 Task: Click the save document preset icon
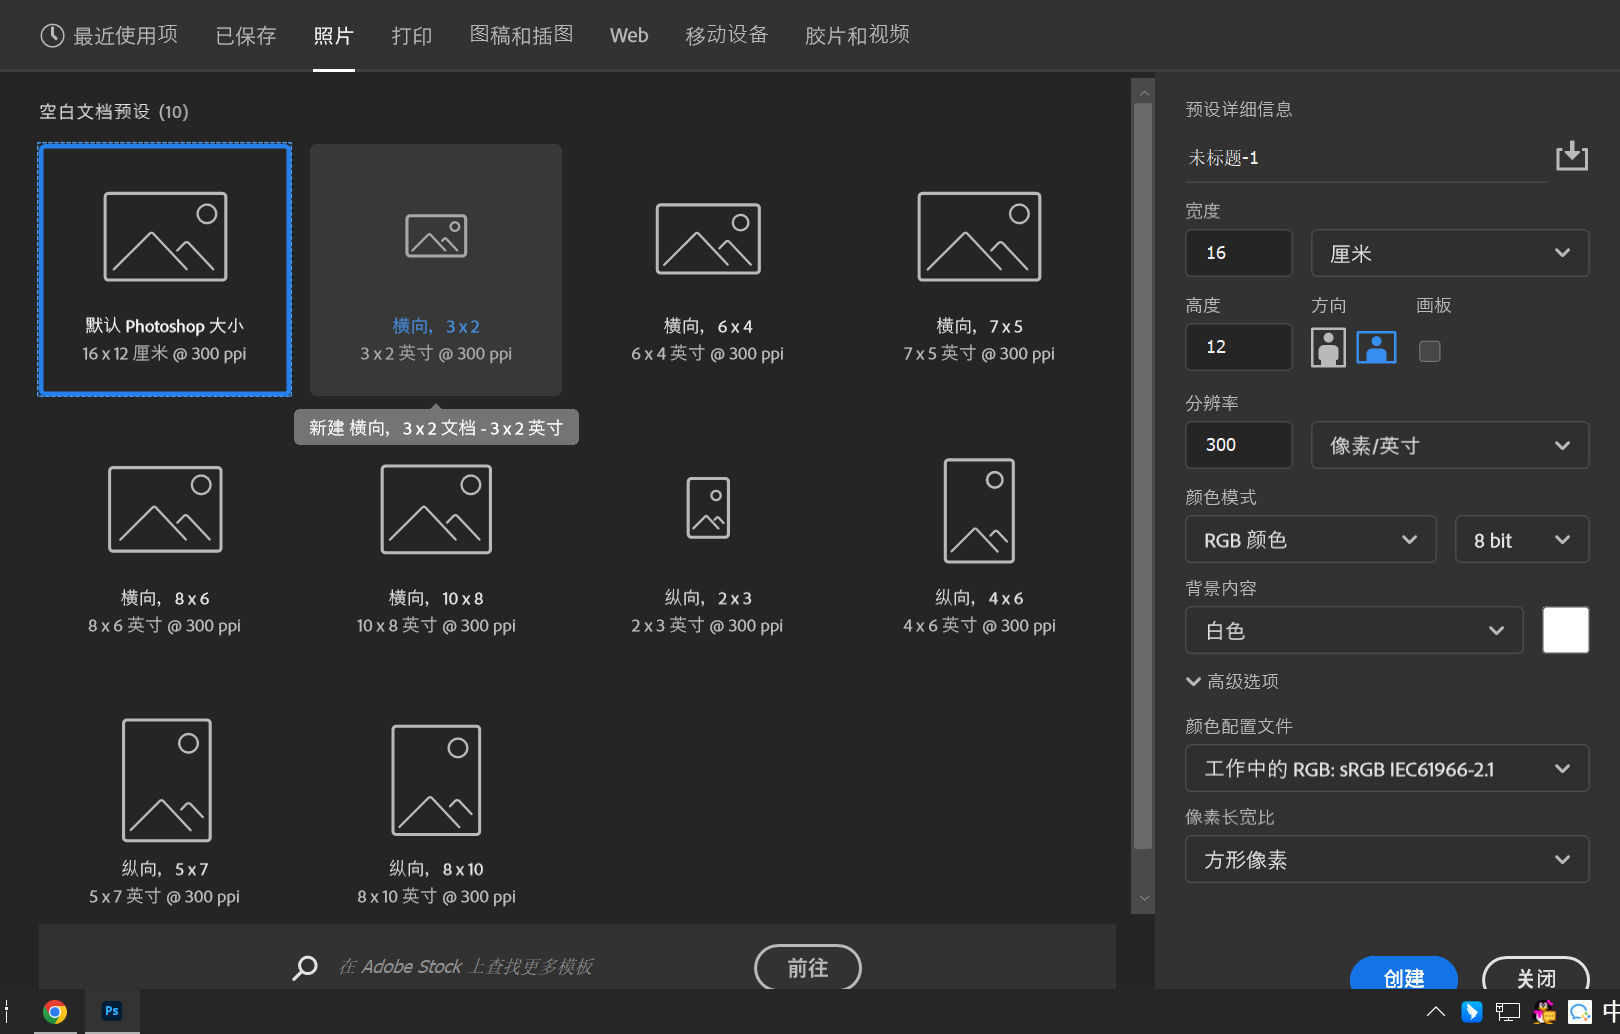(x=1572, y=156)
